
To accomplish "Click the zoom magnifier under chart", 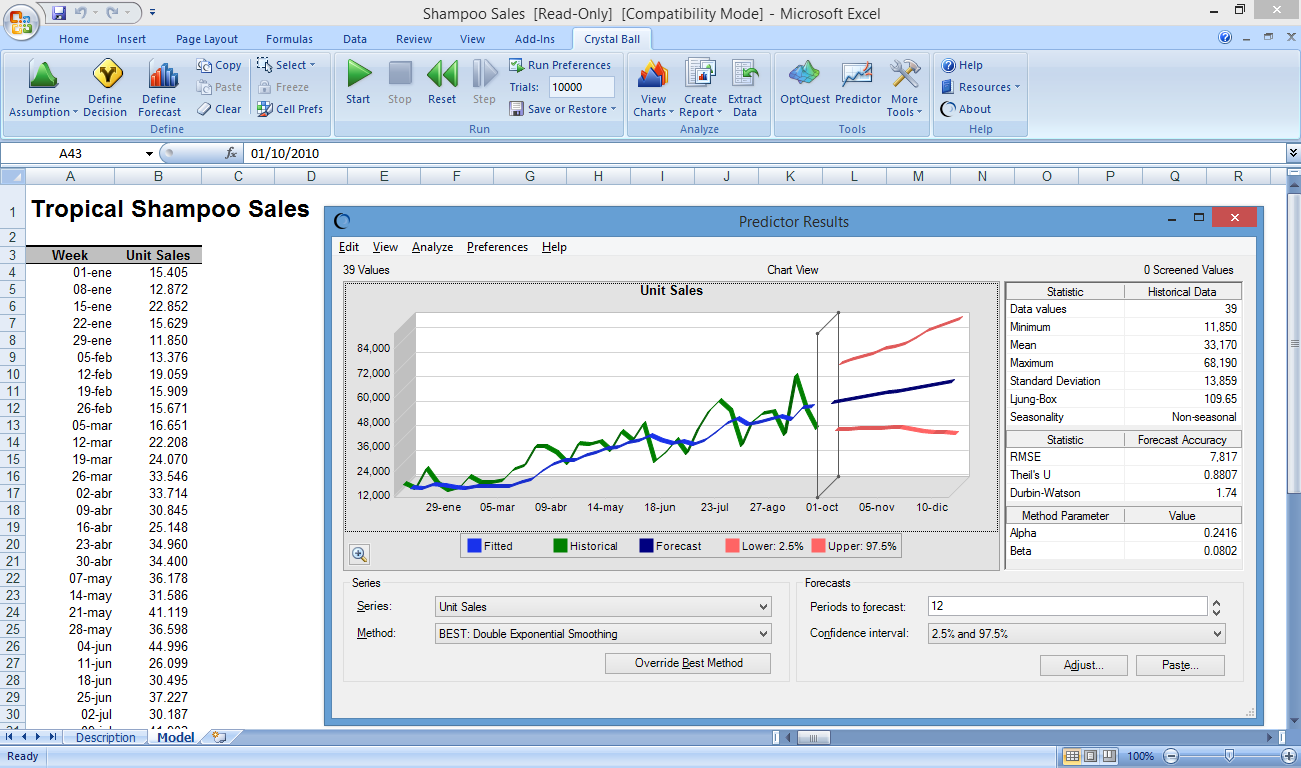I will [359, 554].
